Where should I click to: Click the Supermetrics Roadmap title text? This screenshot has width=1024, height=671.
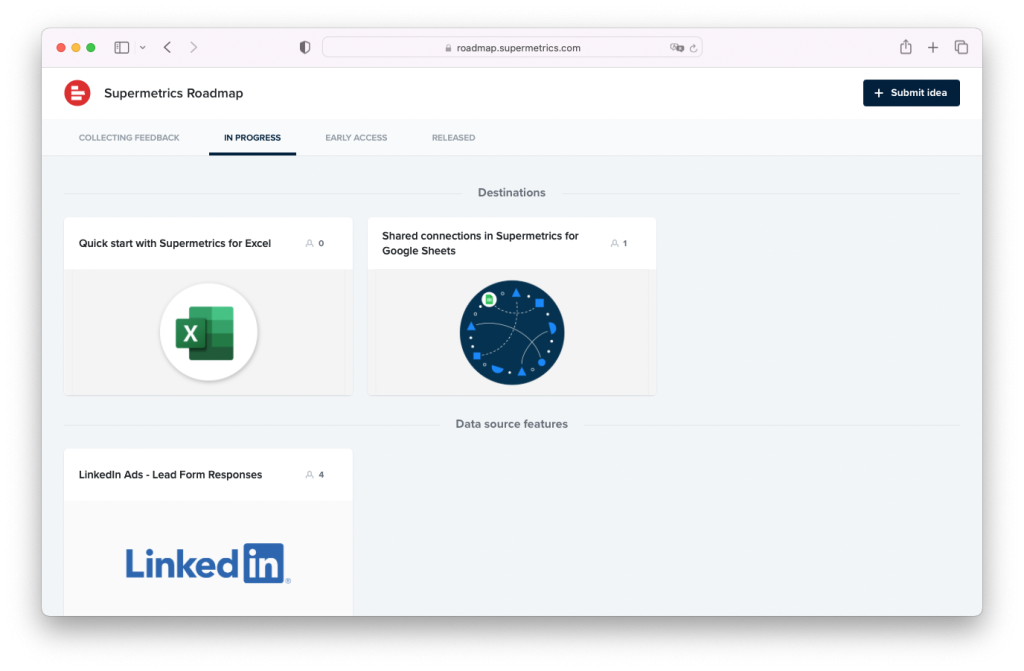pos(174,93)
